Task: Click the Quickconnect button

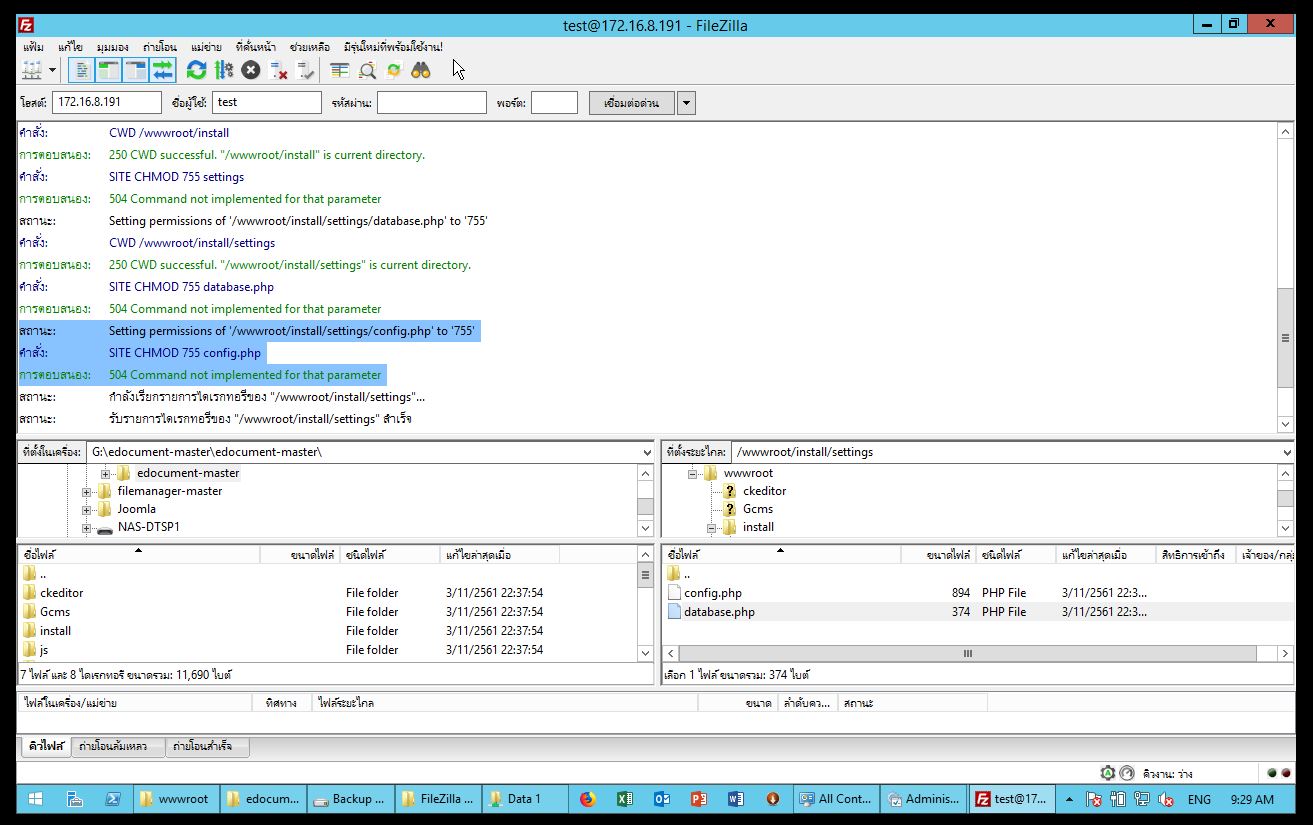Action: tap(631, 102)
